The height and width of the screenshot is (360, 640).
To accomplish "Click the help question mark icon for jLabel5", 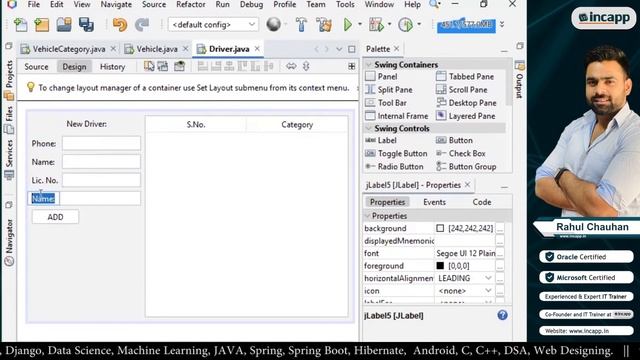I will tap(502, 315).
